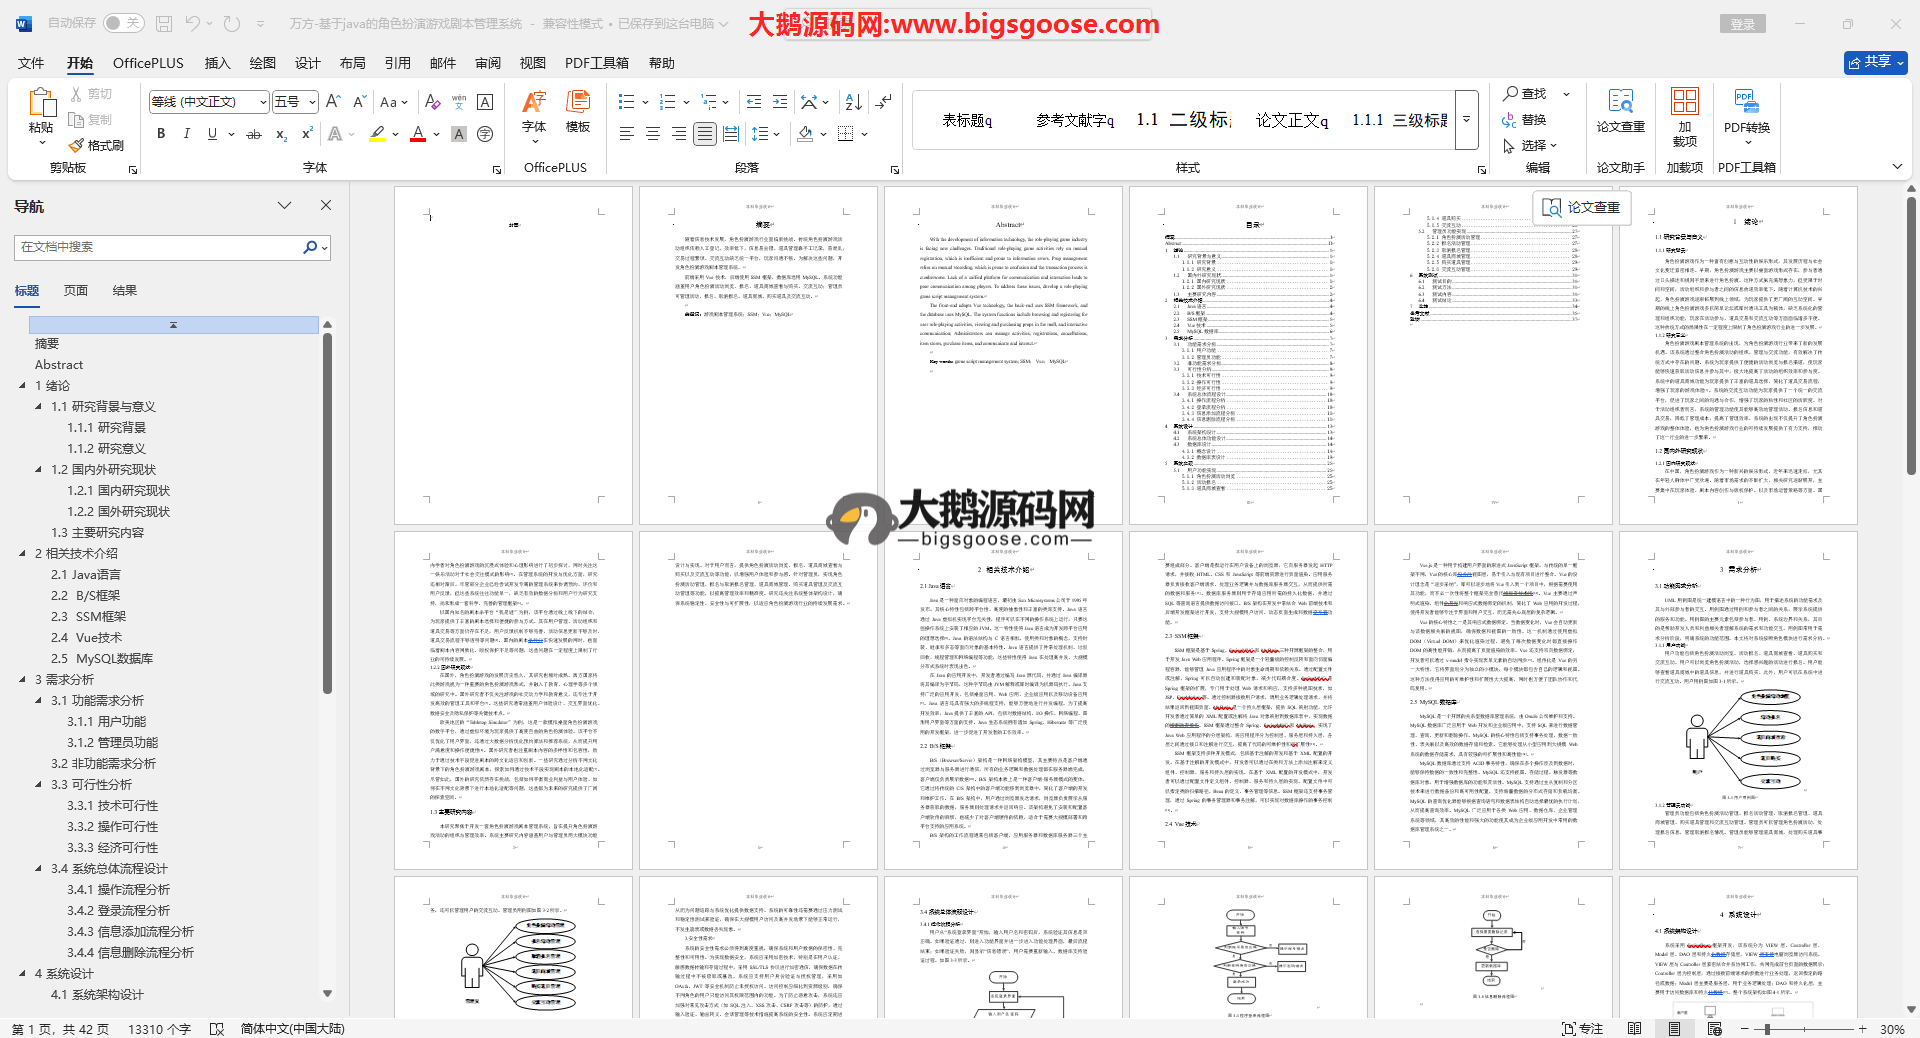Jump to 2.4 Vue技术 heading
Image resolution: width=1920 pixels, height=1038 pixels.
pyautogui.click(x=99, y=638)
